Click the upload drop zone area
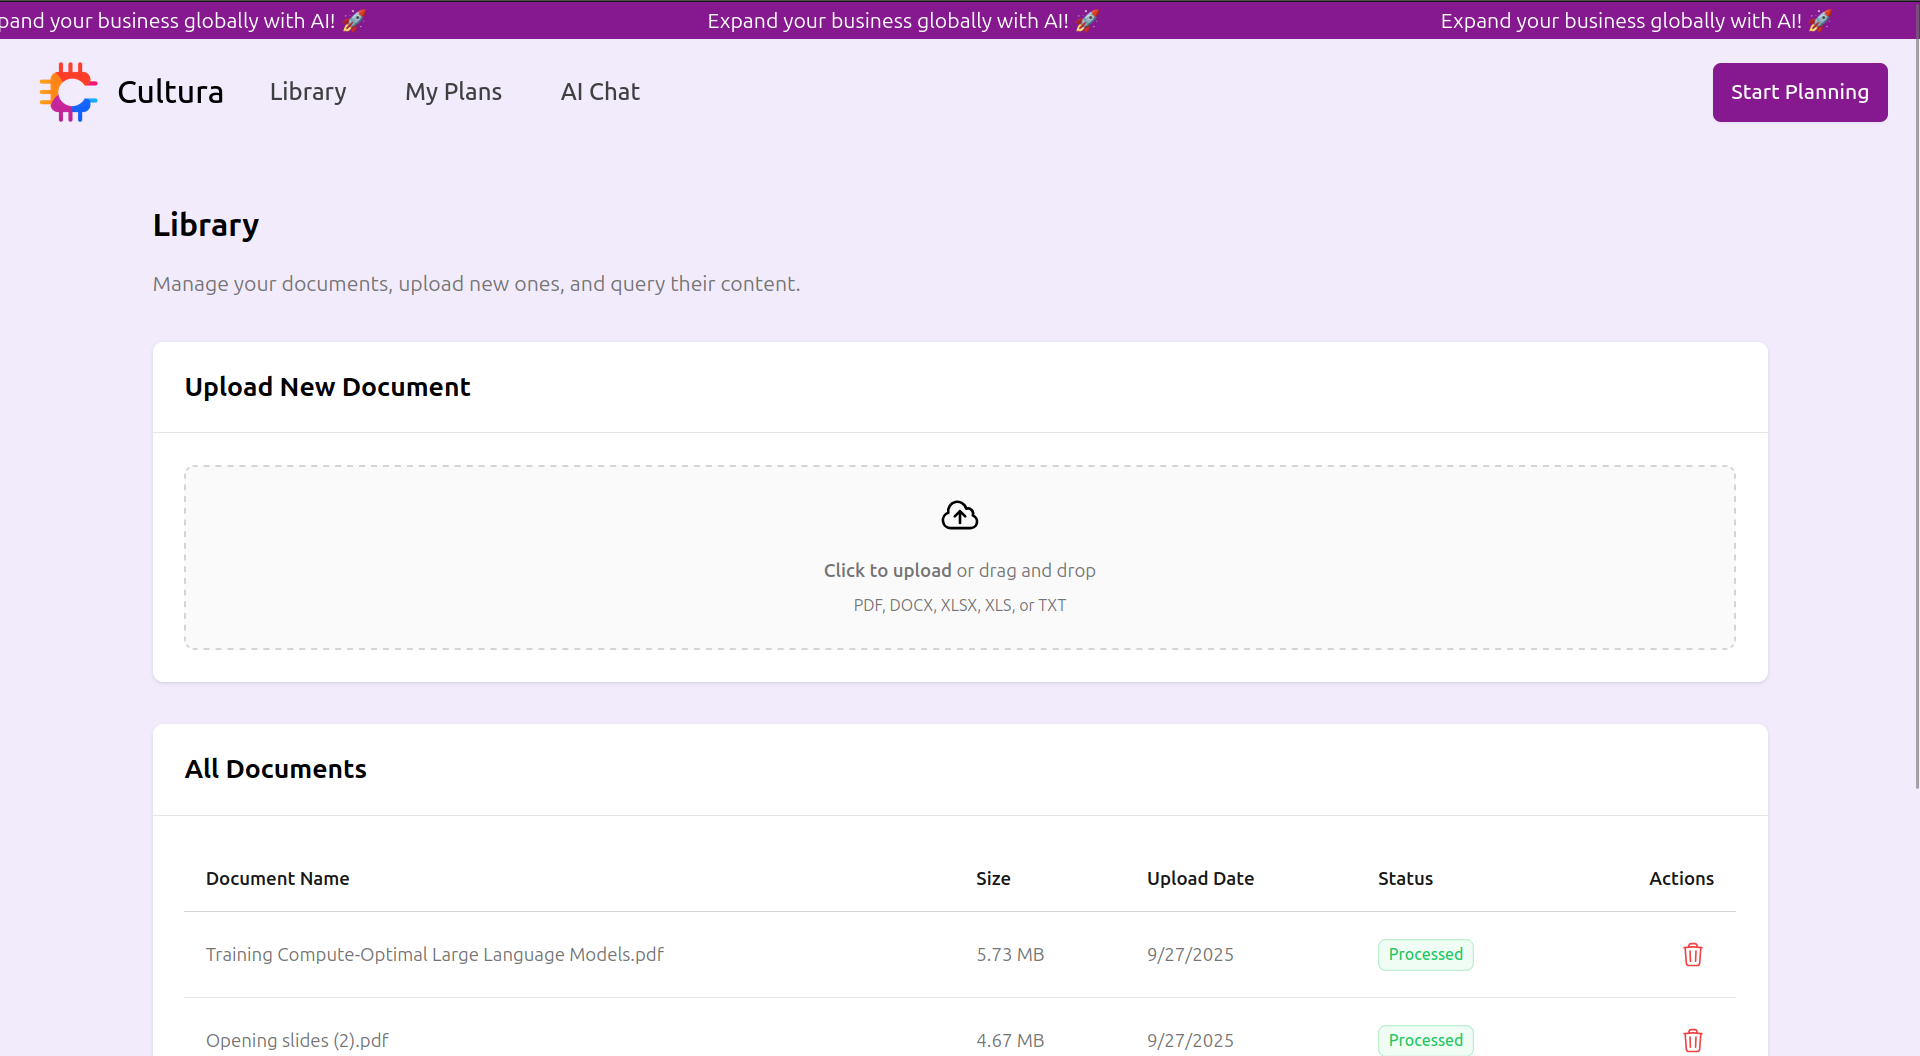The width and height of the screenshot is (1920, 1056). pos(960,557)
